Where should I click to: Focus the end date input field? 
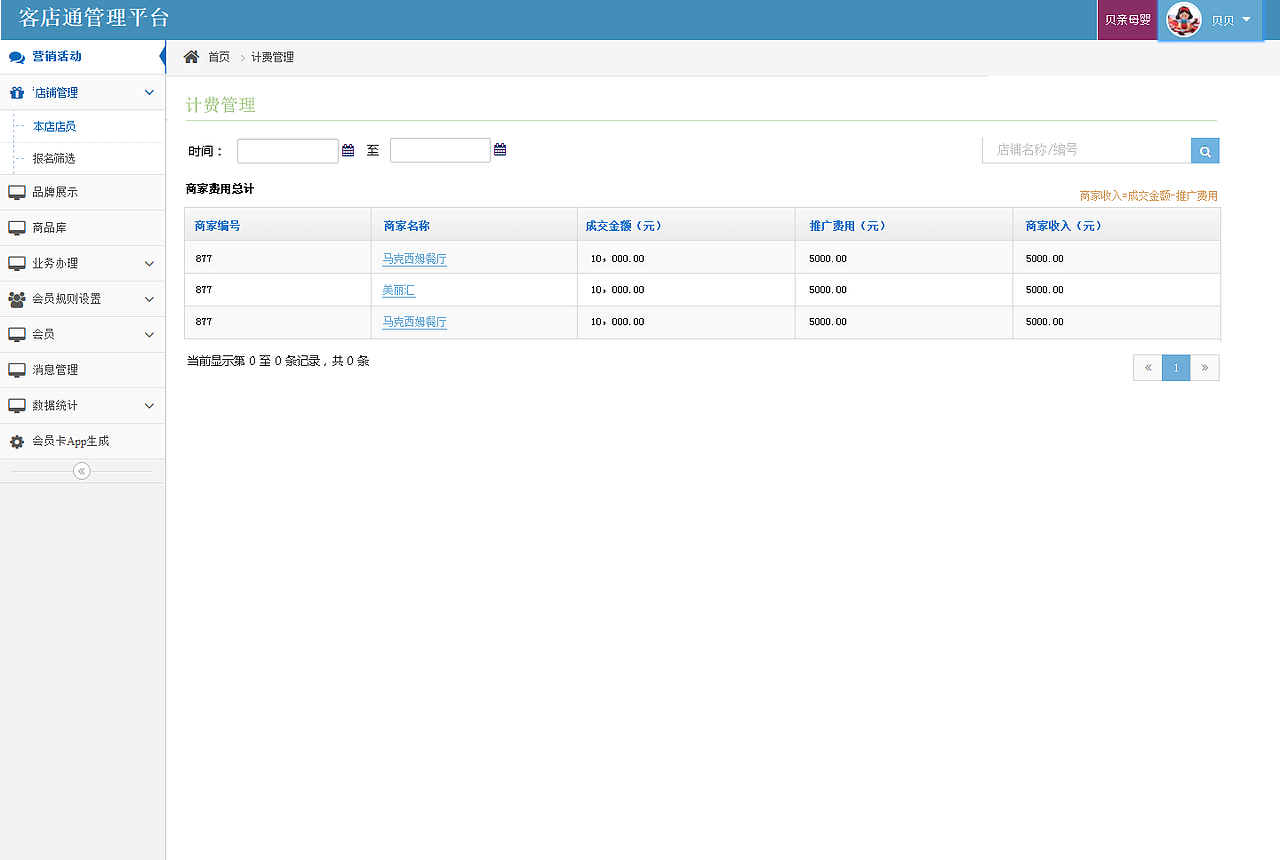[440, 150]
